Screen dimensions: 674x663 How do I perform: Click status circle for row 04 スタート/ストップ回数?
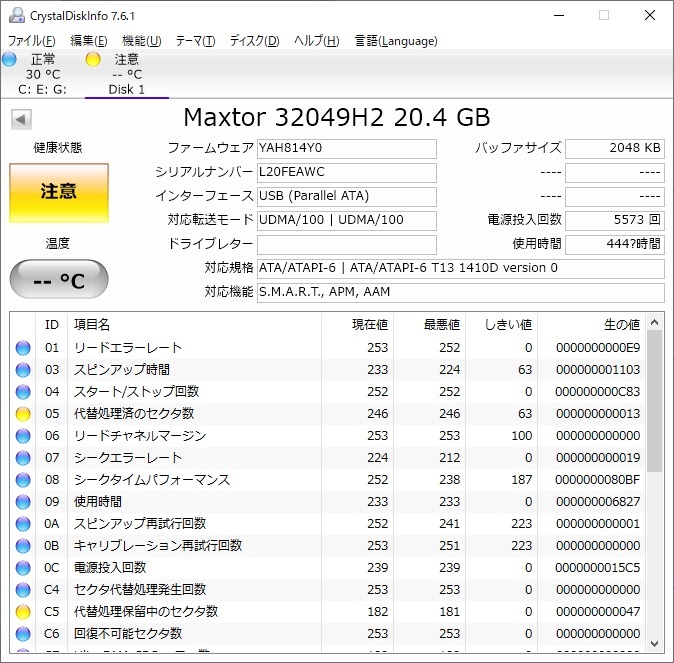tap(23, 392)
